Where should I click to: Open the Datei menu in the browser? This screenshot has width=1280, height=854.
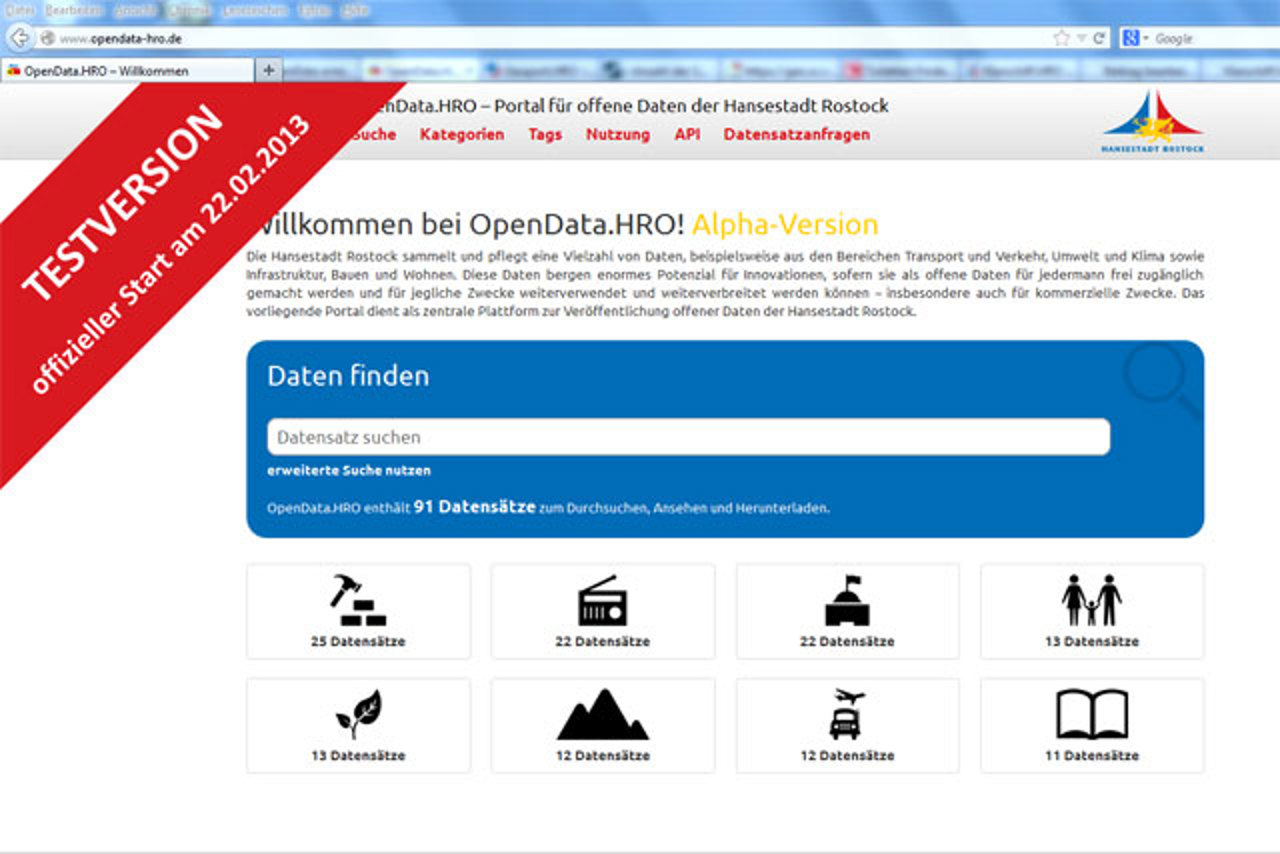(x=20, y=10)
